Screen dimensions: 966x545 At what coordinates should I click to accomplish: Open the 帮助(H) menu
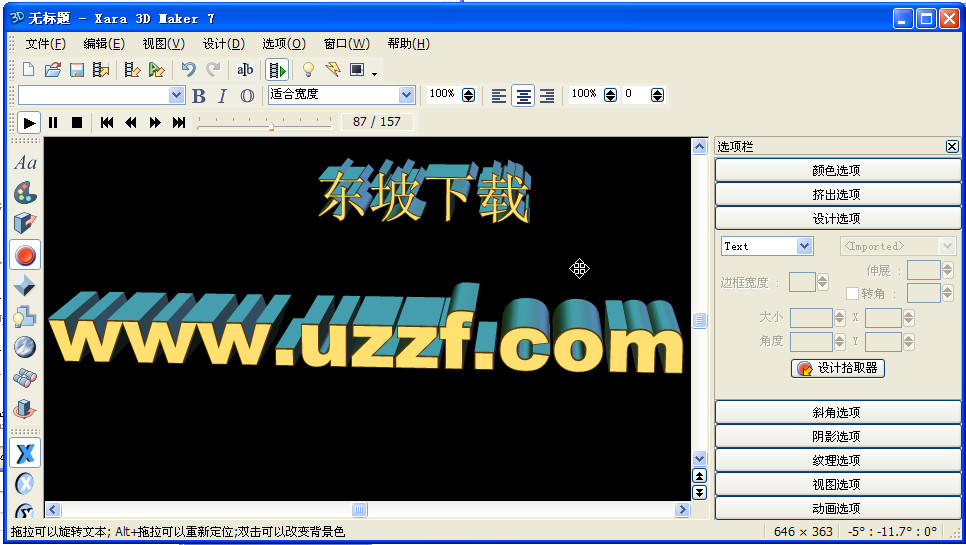[x=408, y=44]
